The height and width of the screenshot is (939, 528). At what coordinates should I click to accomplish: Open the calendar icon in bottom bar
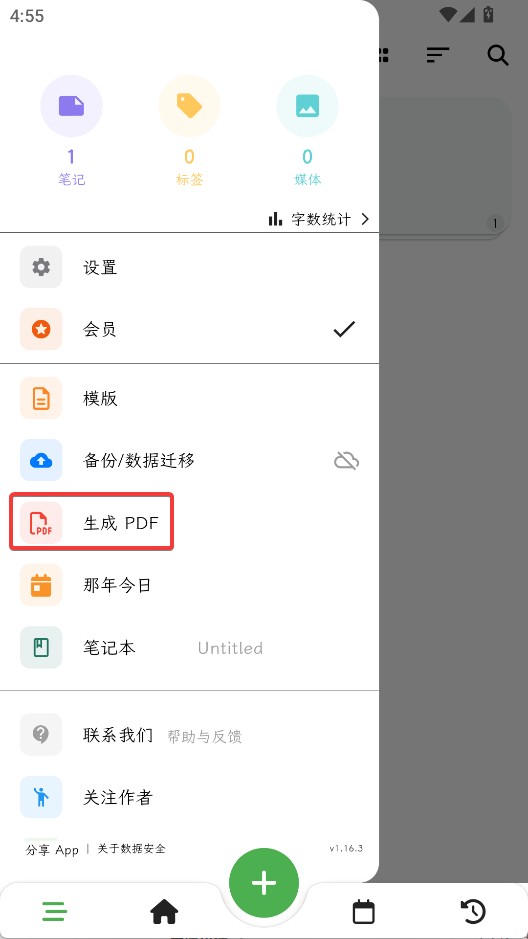363,912
